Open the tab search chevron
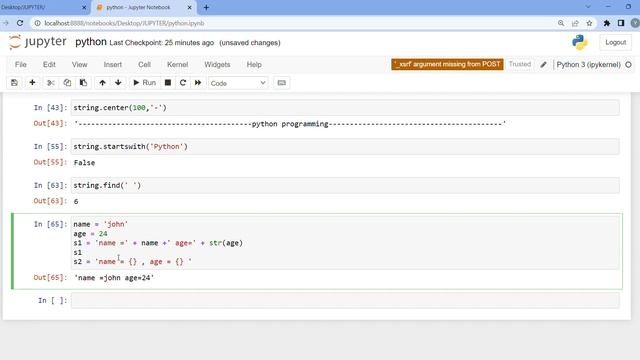Screen dimensions: 640x360 (588, 7)
